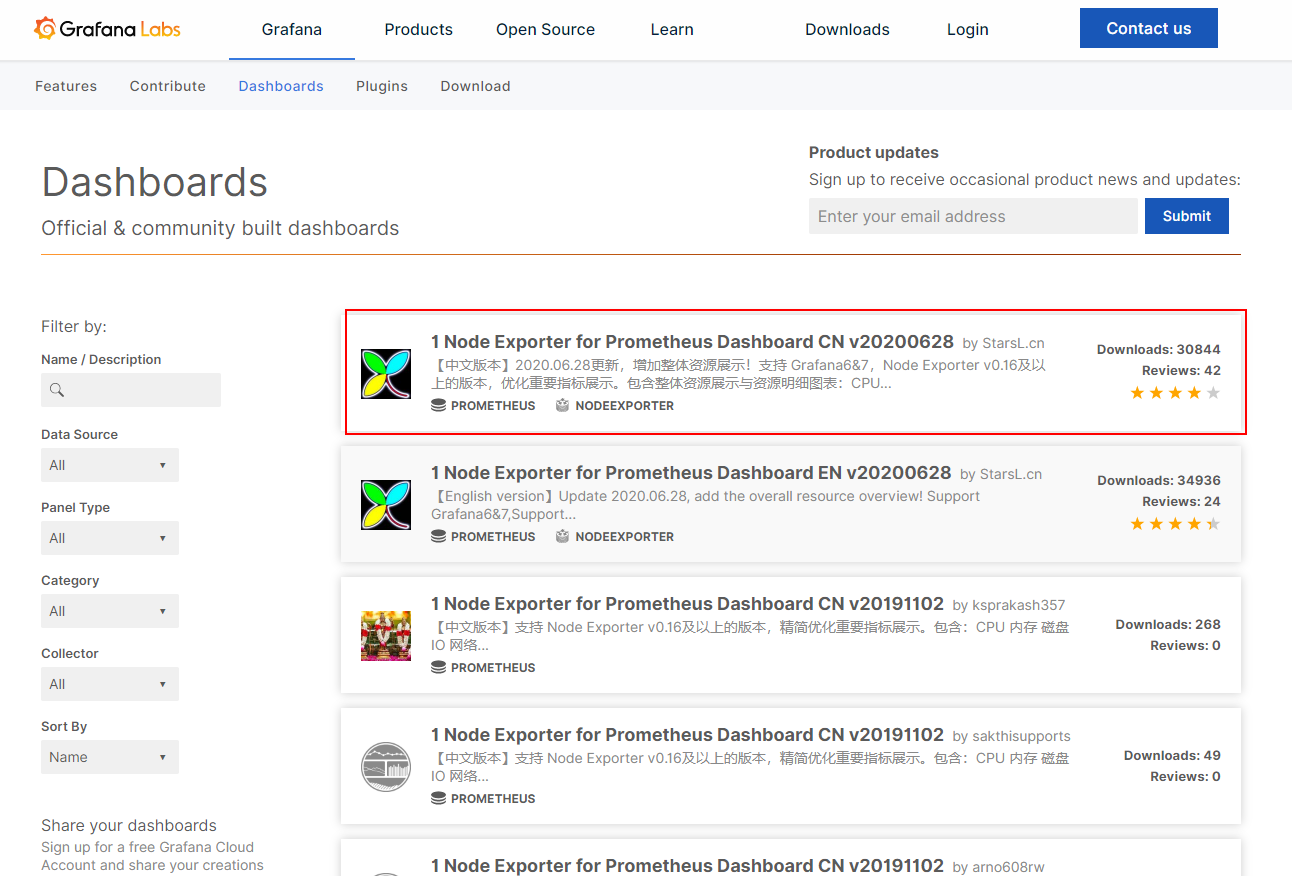Open the Open Source menu
This screenshot has width=1292, height=876.
point(545,30)
